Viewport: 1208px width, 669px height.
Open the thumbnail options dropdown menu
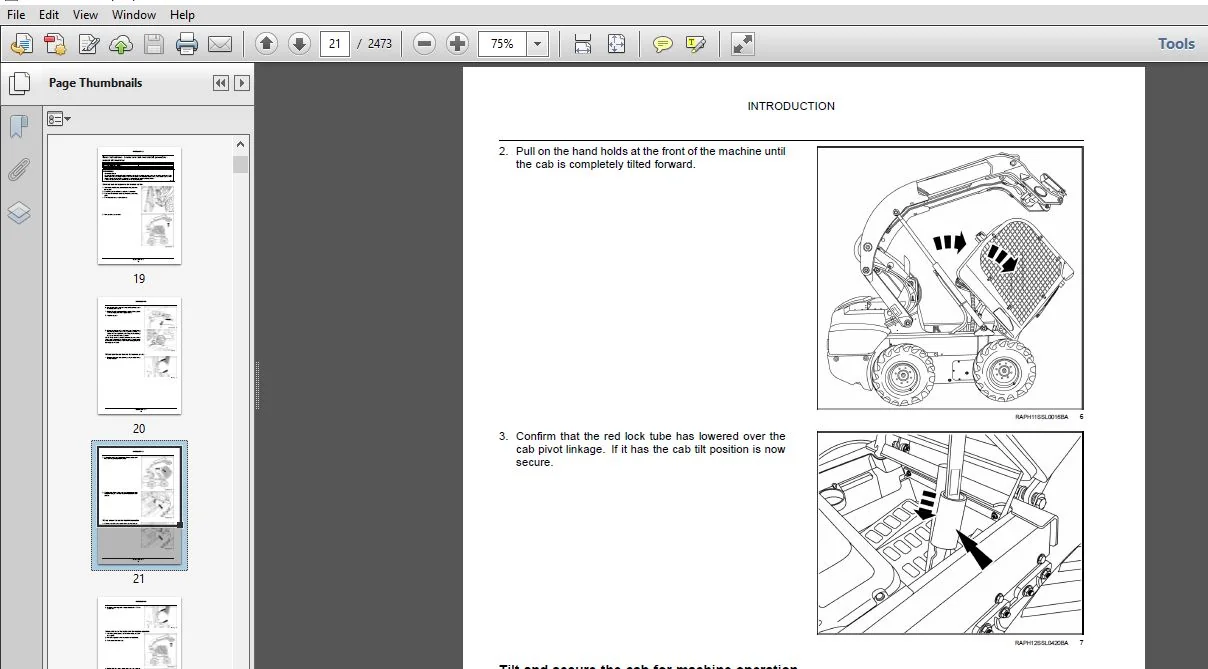[x=59, y=119]
